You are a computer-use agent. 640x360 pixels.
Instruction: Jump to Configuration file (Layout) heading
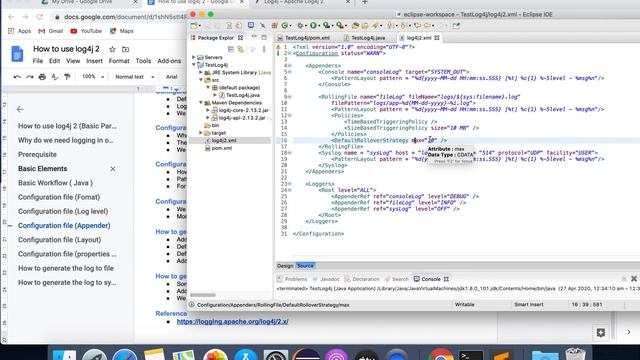[60, 240]
